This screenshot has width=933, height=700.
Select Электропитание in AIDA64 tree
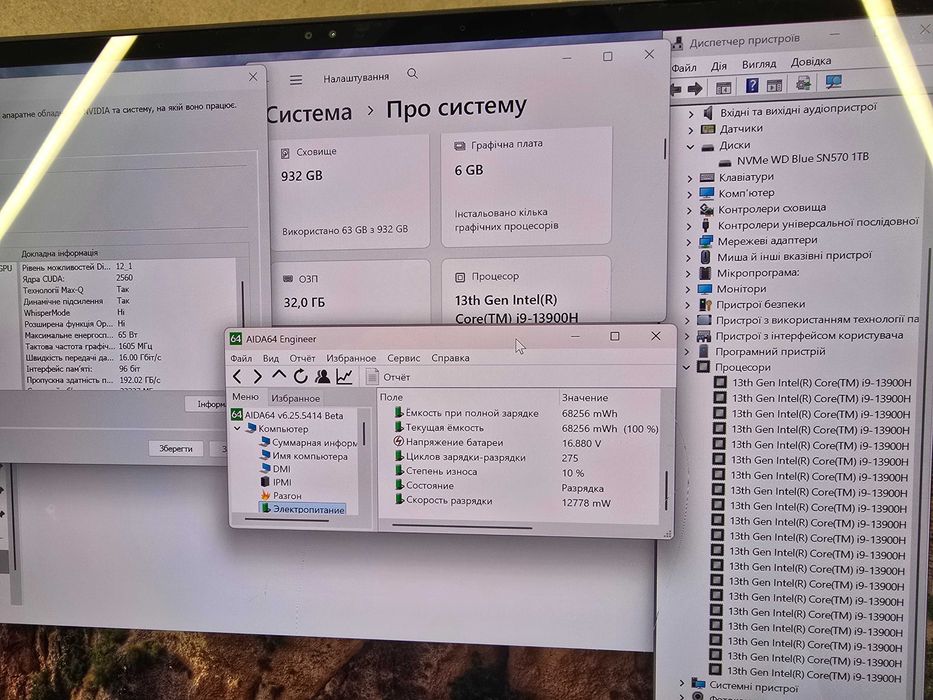click(x=302, y=510)
